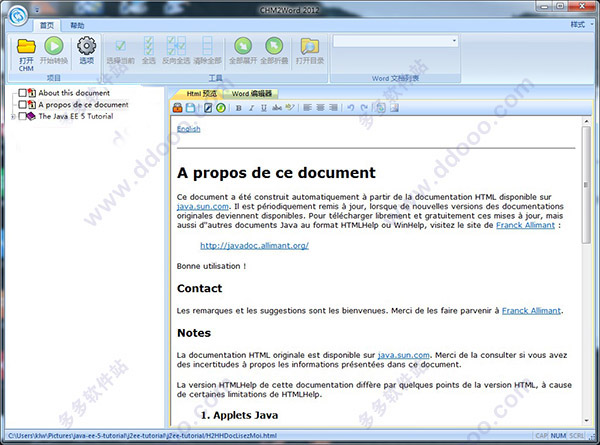This screenshot has height=445, width=600.
Task: Open options with the gear icon
Action: (86, 51)
